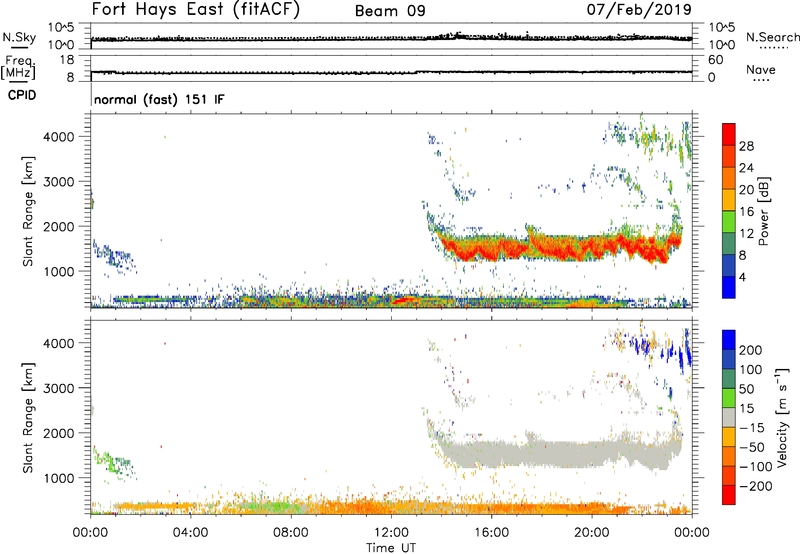
Task: Click the "N.Search" legend label
Action: point(772,37)
